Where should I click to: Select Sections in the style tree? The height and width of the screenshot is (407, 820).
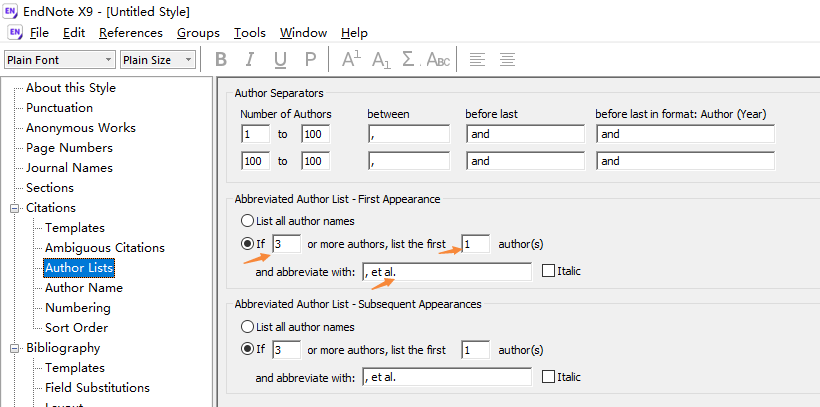50,188
